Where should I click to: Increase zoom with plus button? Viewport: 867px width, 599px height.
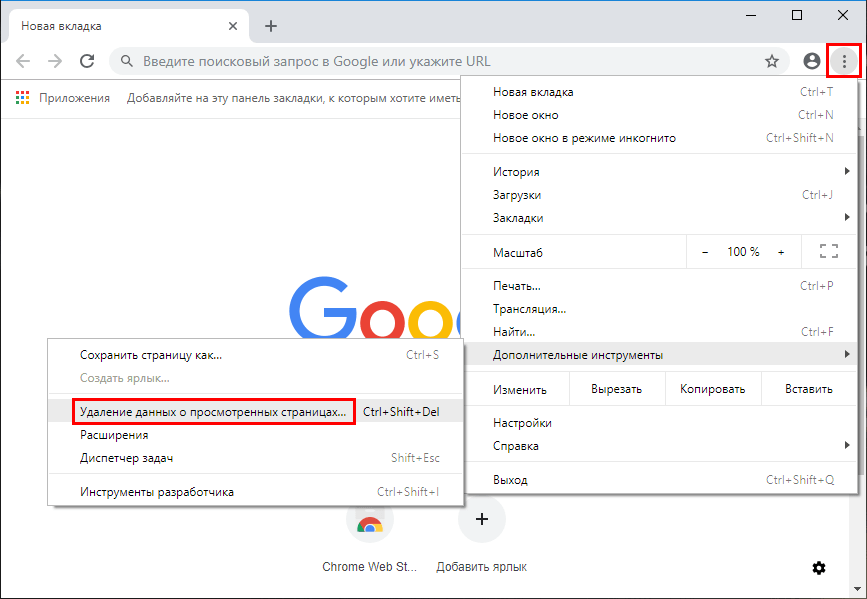[x=781, y=252]
